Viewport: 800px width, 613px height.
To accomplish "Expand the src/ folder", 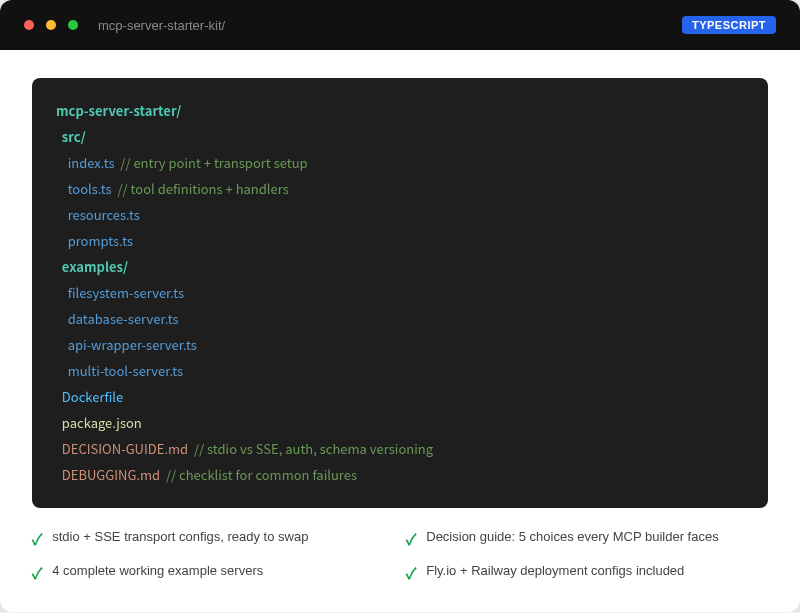I will click(73, 137).
